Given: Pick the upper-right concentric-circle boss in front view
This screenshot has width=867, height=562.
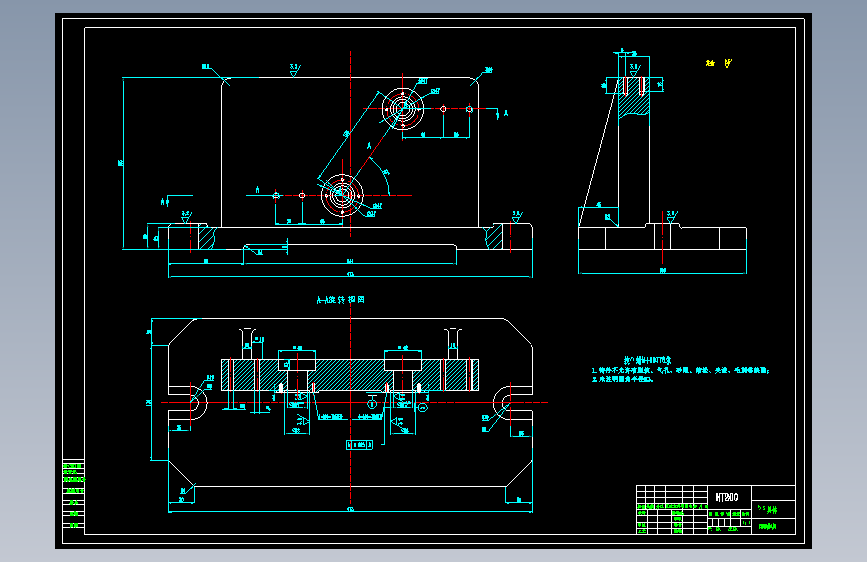Looking at the screenshot, I should (403, 108).
